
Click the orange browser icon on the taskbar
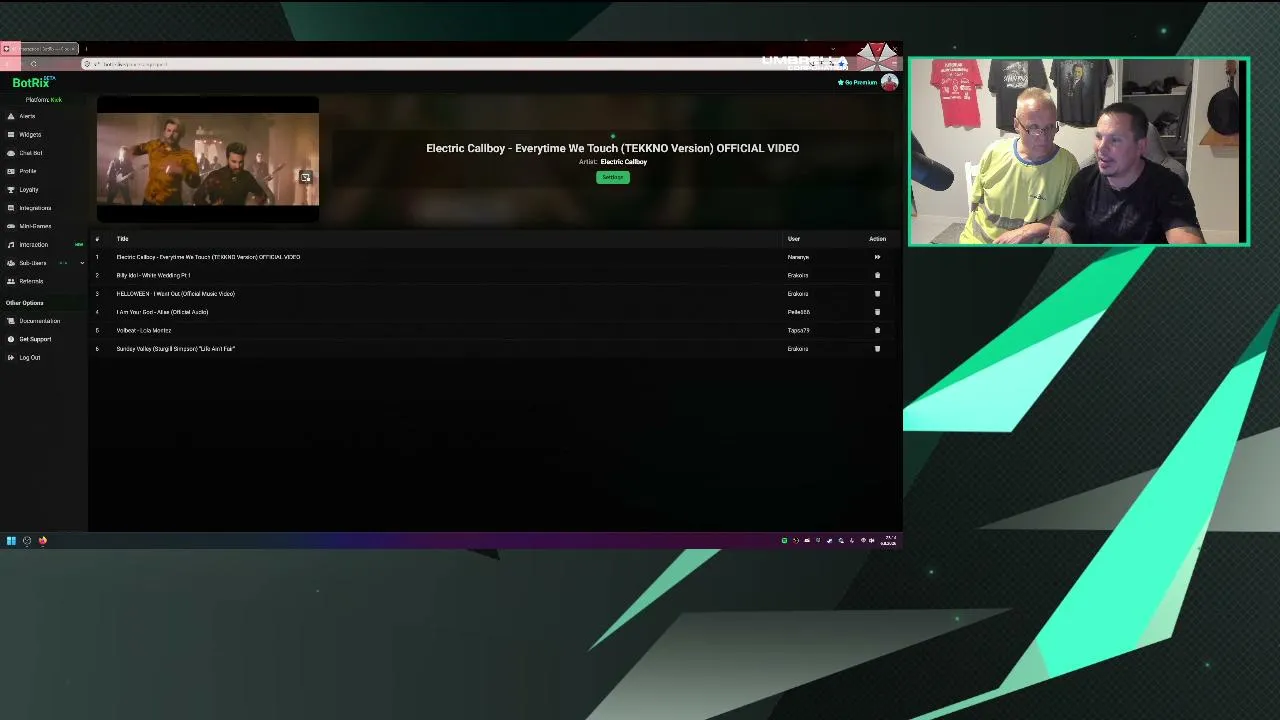point(43,541)
